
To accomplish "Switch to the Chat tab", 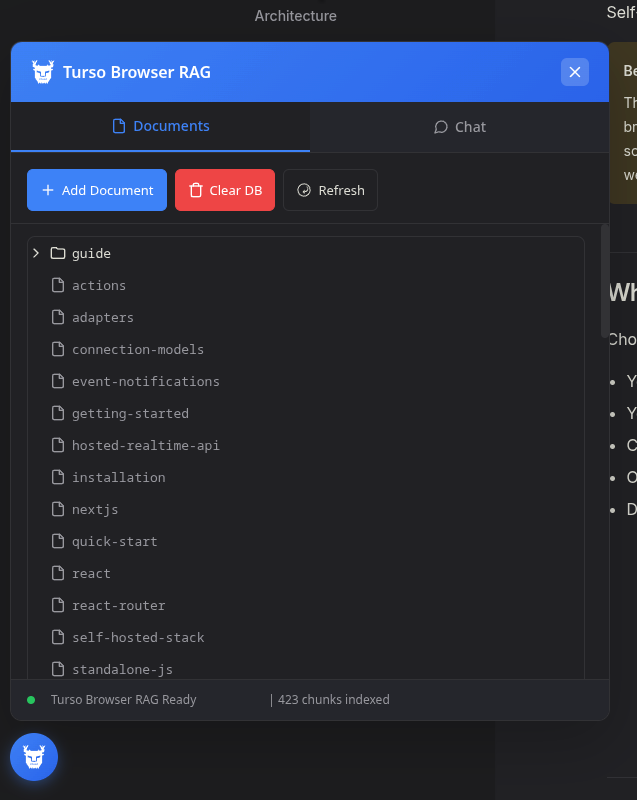I will tap(459, 127).
